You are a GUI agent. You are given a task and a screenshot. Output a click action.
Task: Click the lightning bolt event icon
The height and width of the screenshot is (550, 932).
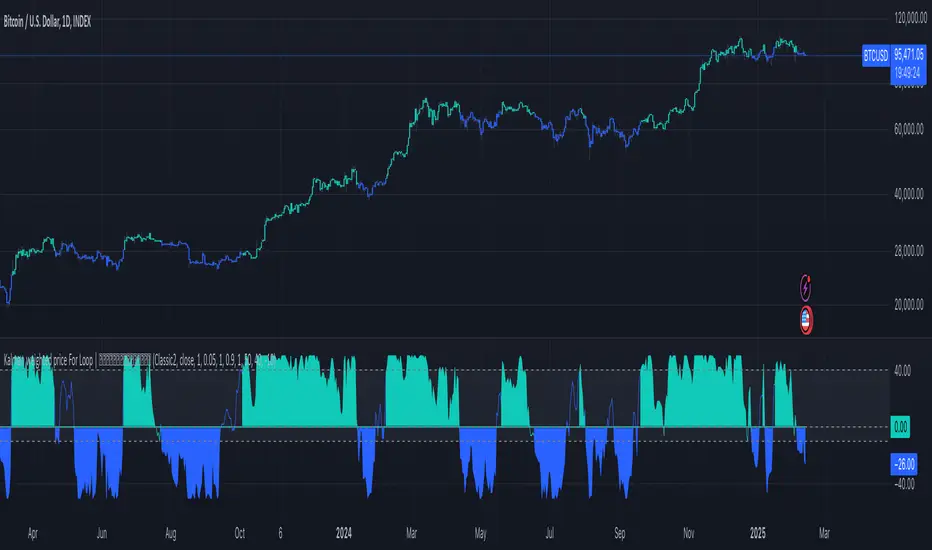(807, 287)
